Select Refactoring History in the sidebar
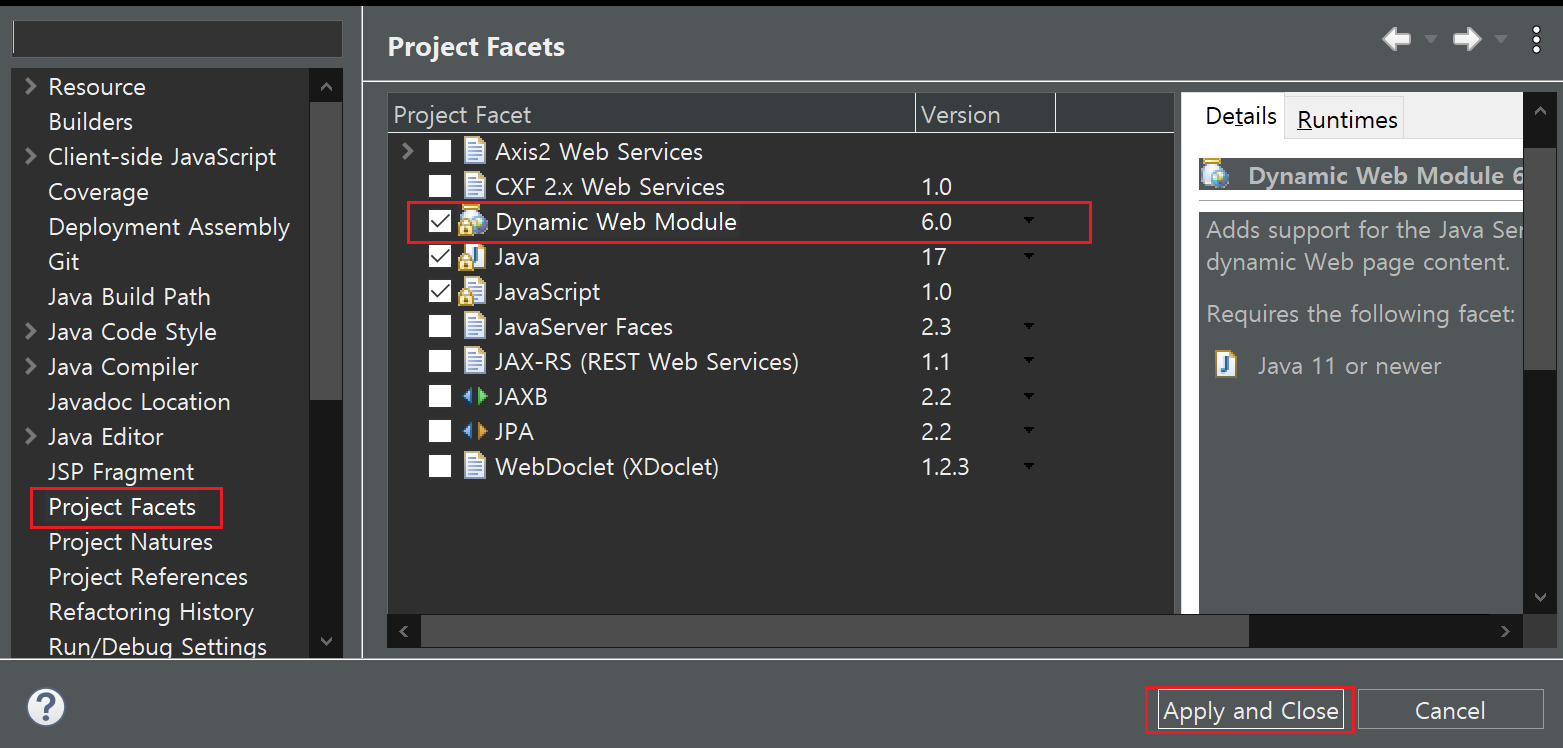This screenshot has width=1563, height=748. (151, 612)
